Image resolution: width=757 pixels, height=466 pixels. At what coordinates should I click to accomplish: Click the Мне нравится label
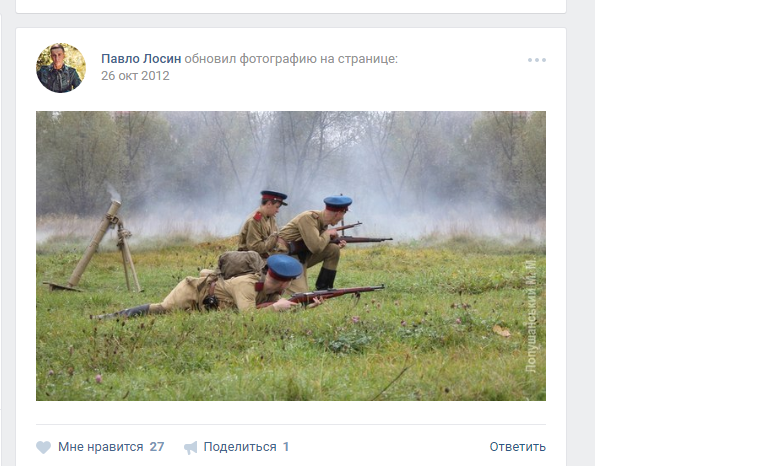click(x=100, y=447)
